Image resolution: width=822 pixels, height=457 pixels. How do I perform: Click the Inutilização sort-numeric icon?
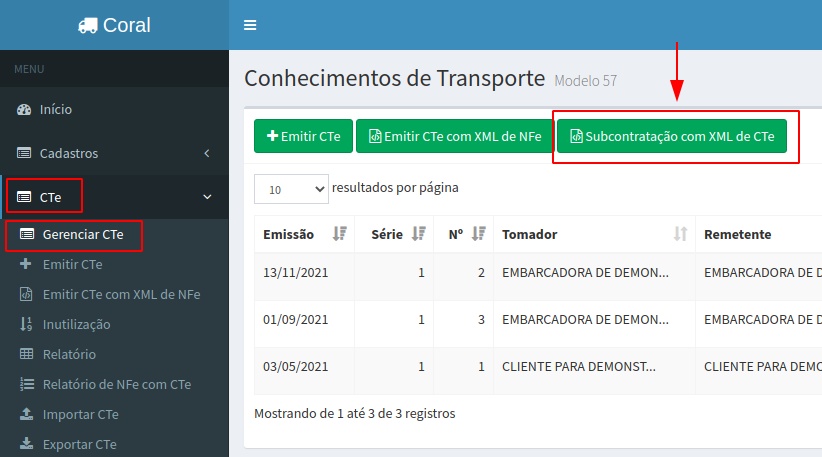coord(26,325)
